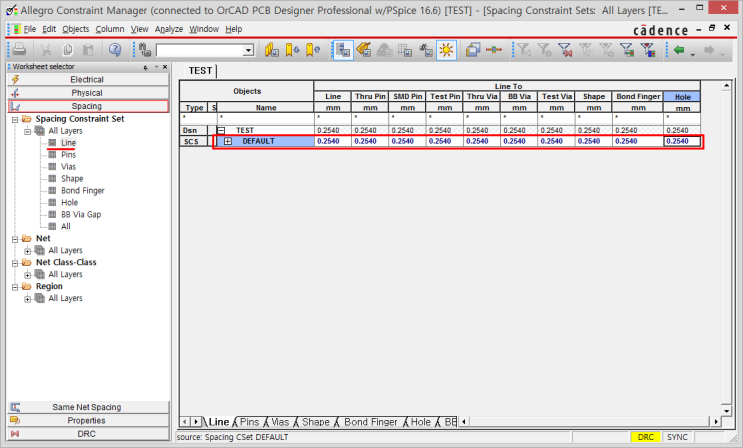
Task: Click the Copy toolbar icon
Action: [68, 50]
